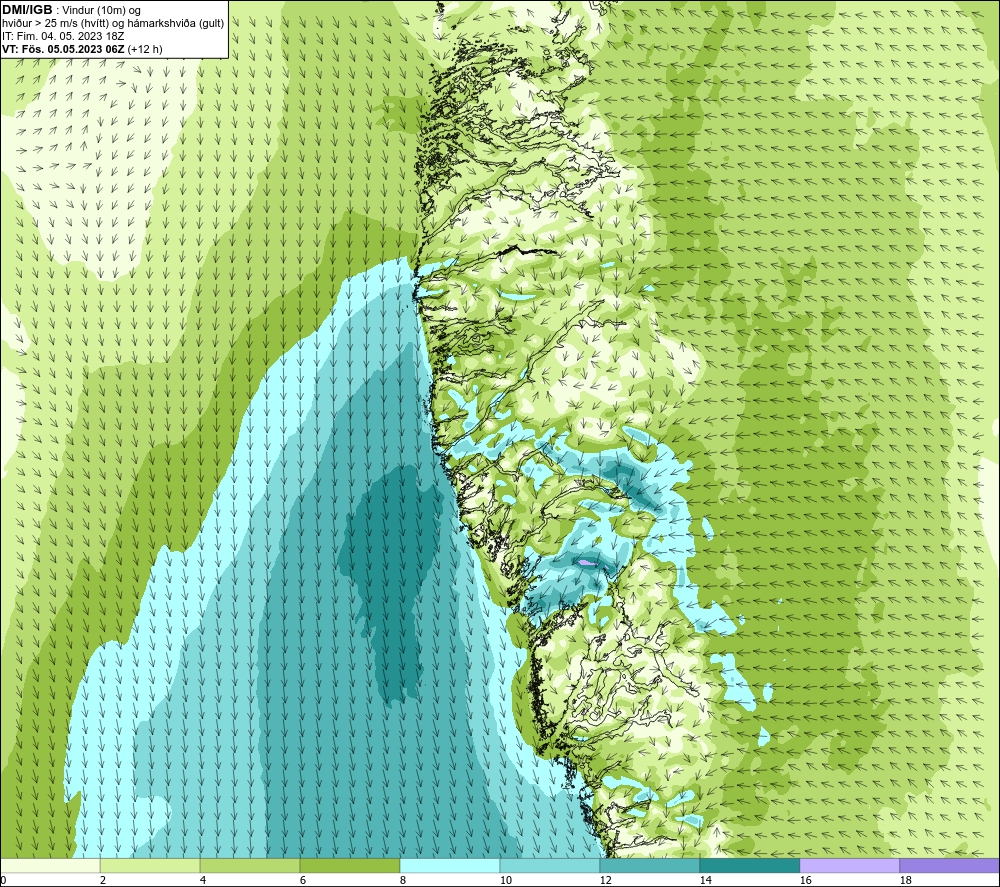
Task: Click the scale label '18'
Action: [905, 881]
